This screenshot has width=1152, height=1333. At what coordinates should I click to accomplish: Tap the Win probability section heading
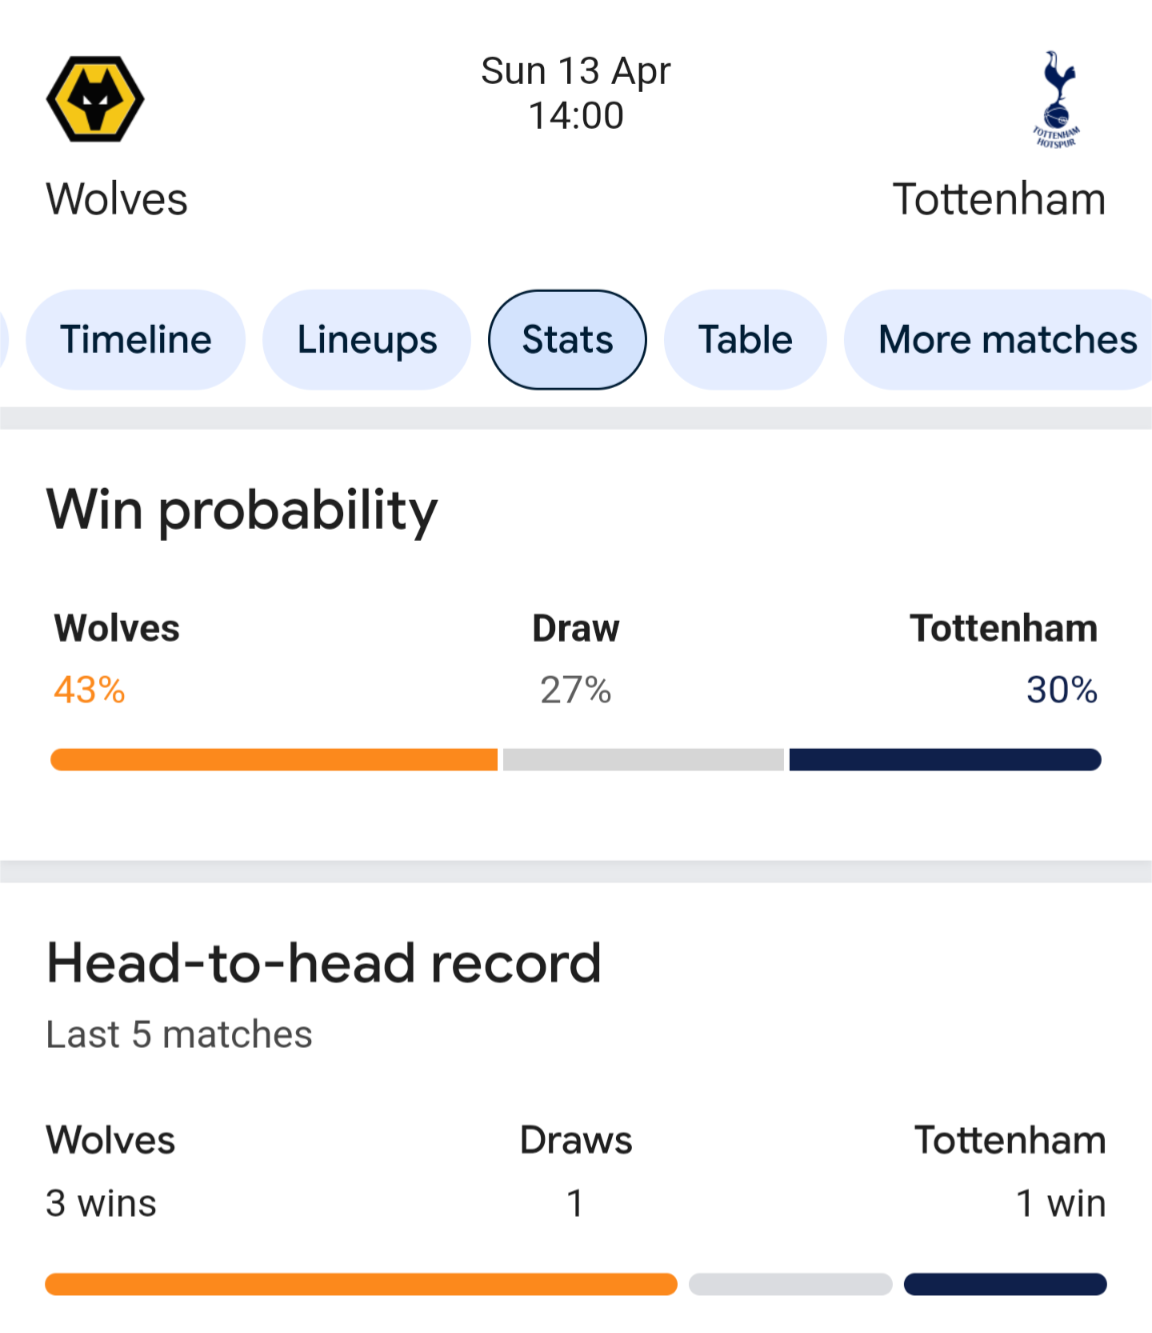(x=242, y=511)
